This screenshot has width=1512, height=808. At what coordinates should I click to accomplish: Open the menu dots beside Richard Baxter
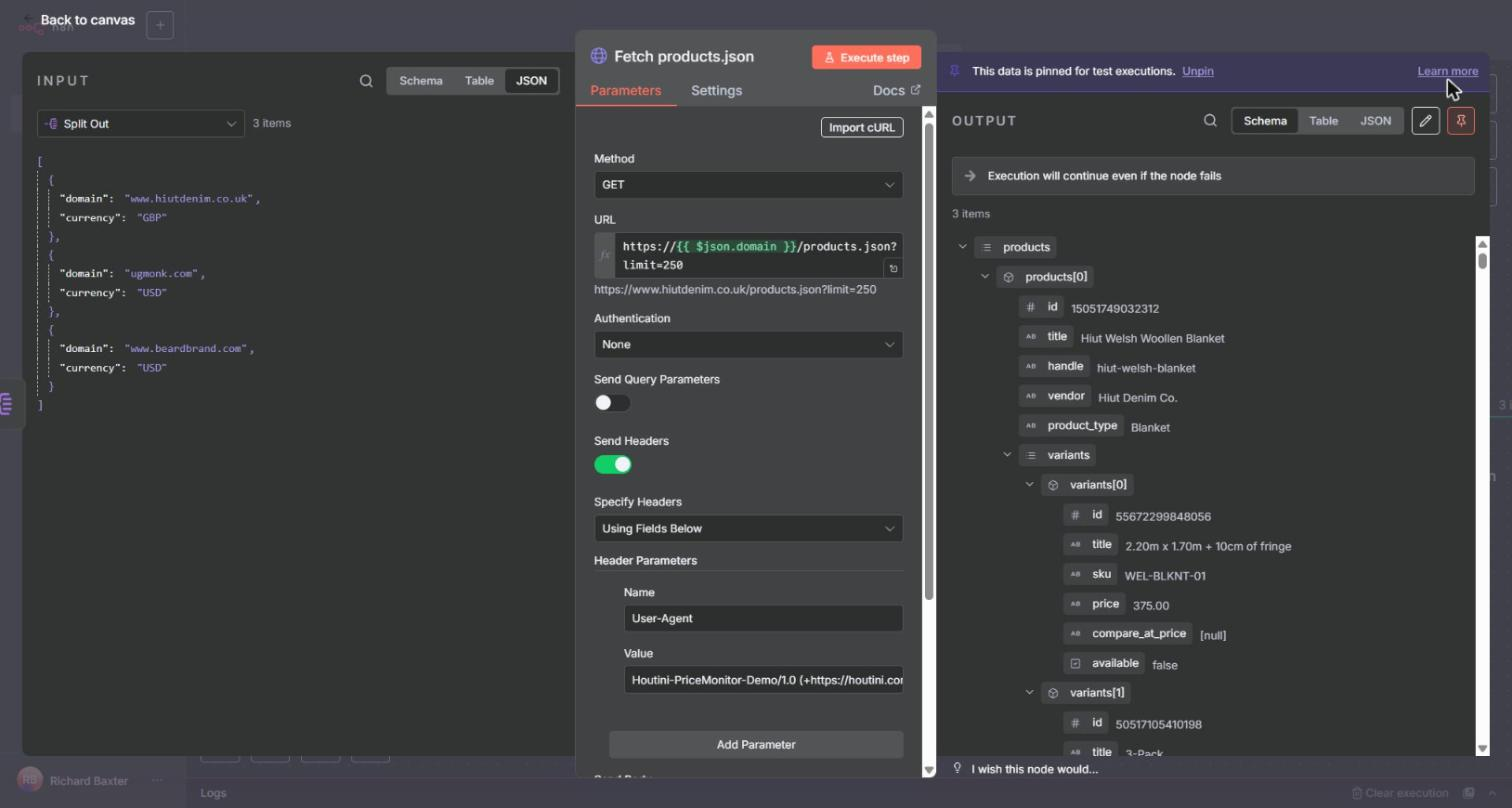(x=157, y=781)
